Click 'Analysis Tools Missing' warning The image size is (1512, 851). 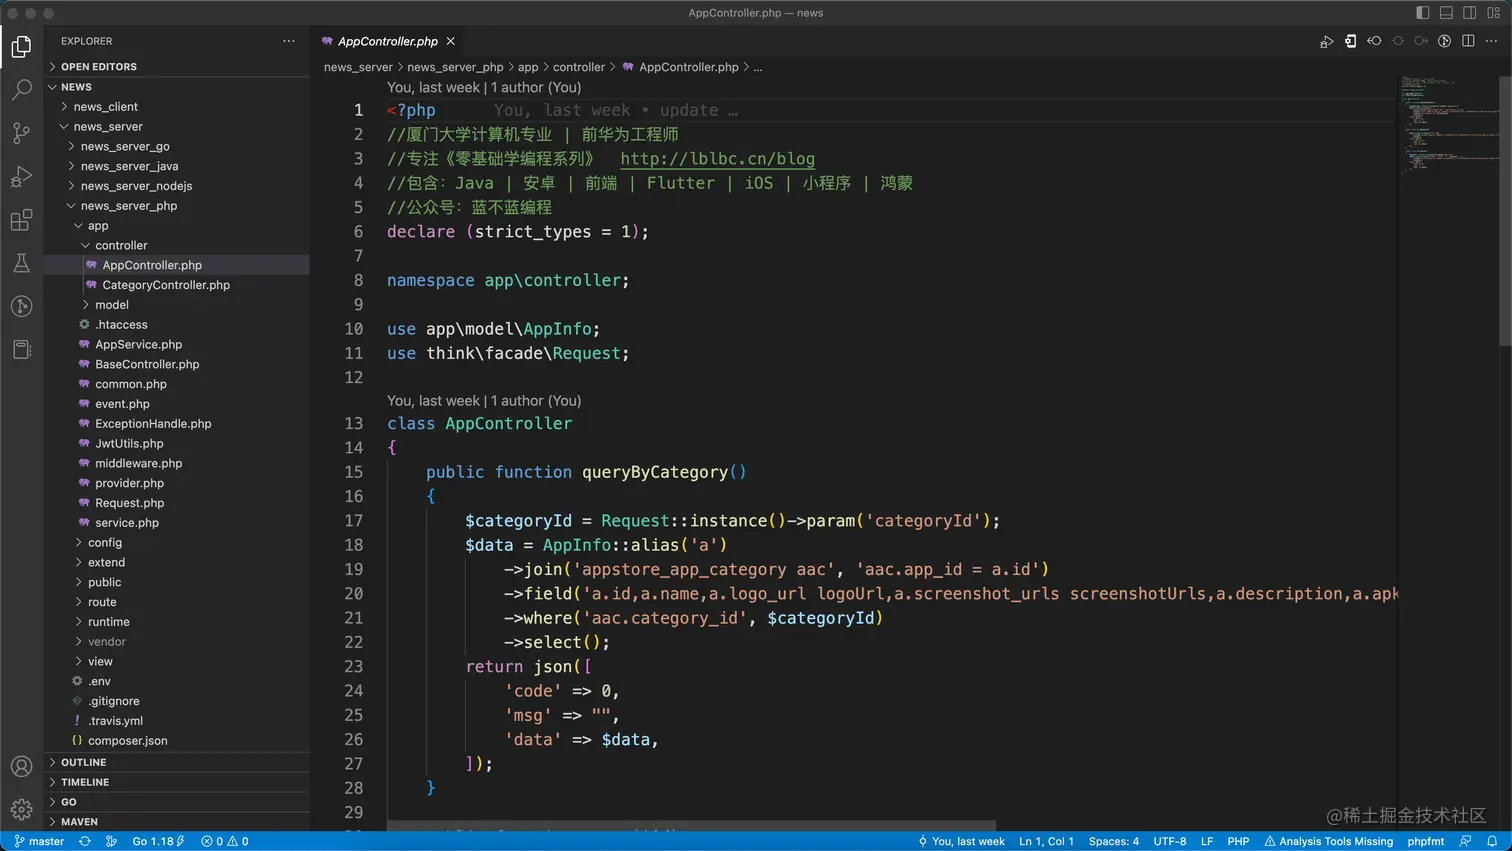click(1329, 841)
